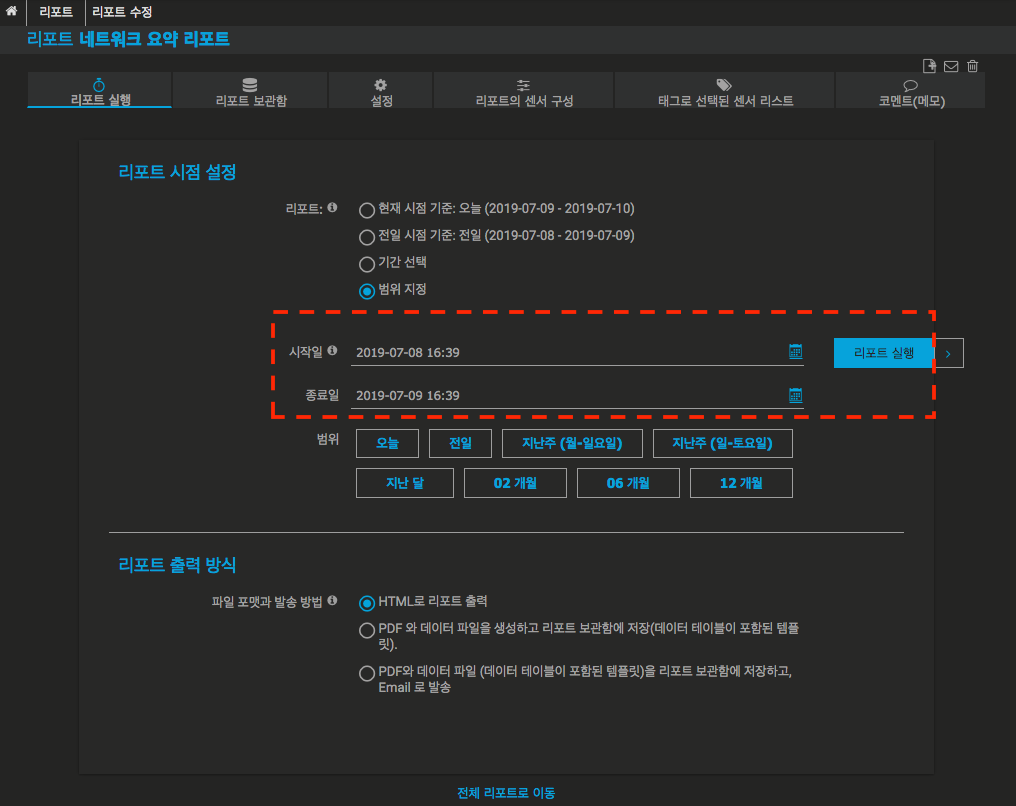Open the 종료일 calendar picker icon
This screenshot has height=806, width=1016.
pyautogui.click(x=795, y=395)
